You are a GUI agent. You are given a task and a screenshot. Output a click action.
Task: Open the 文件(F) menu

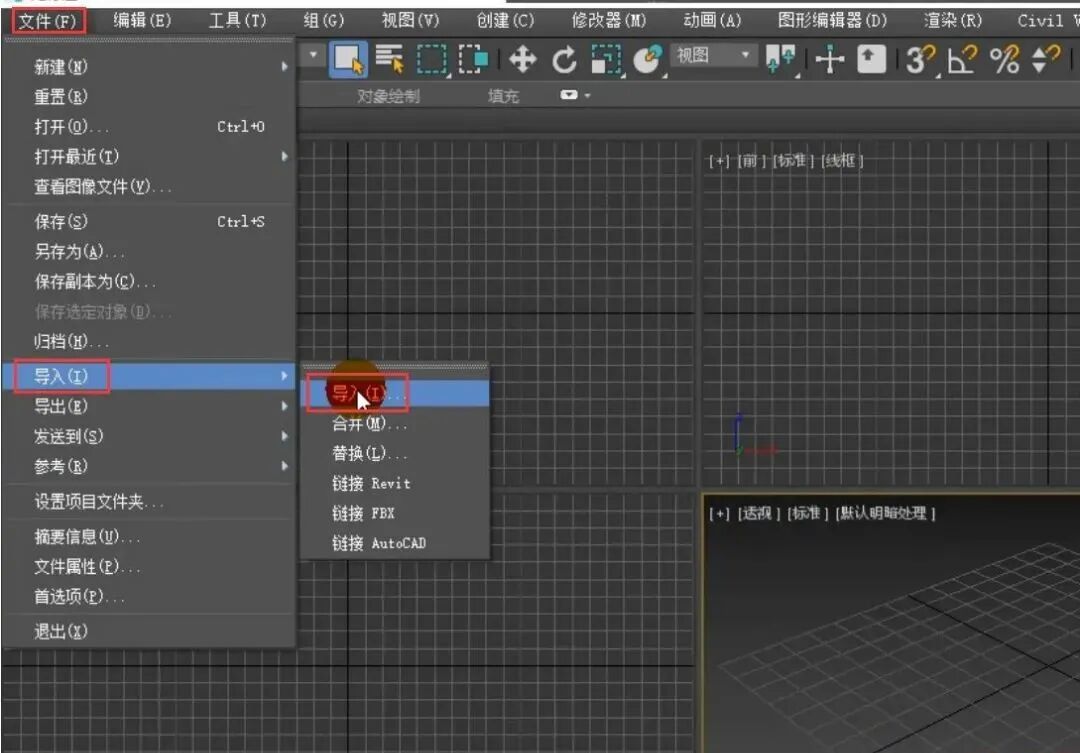(48, 21)
